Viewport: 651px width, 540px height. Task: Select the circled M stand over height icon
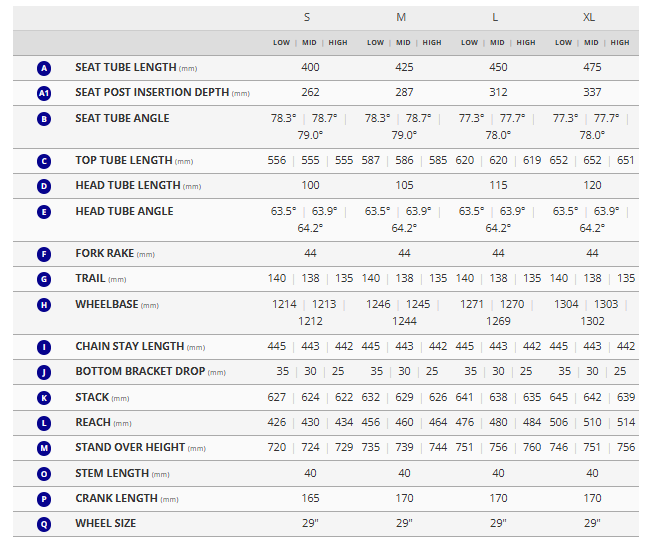point(44,449)
